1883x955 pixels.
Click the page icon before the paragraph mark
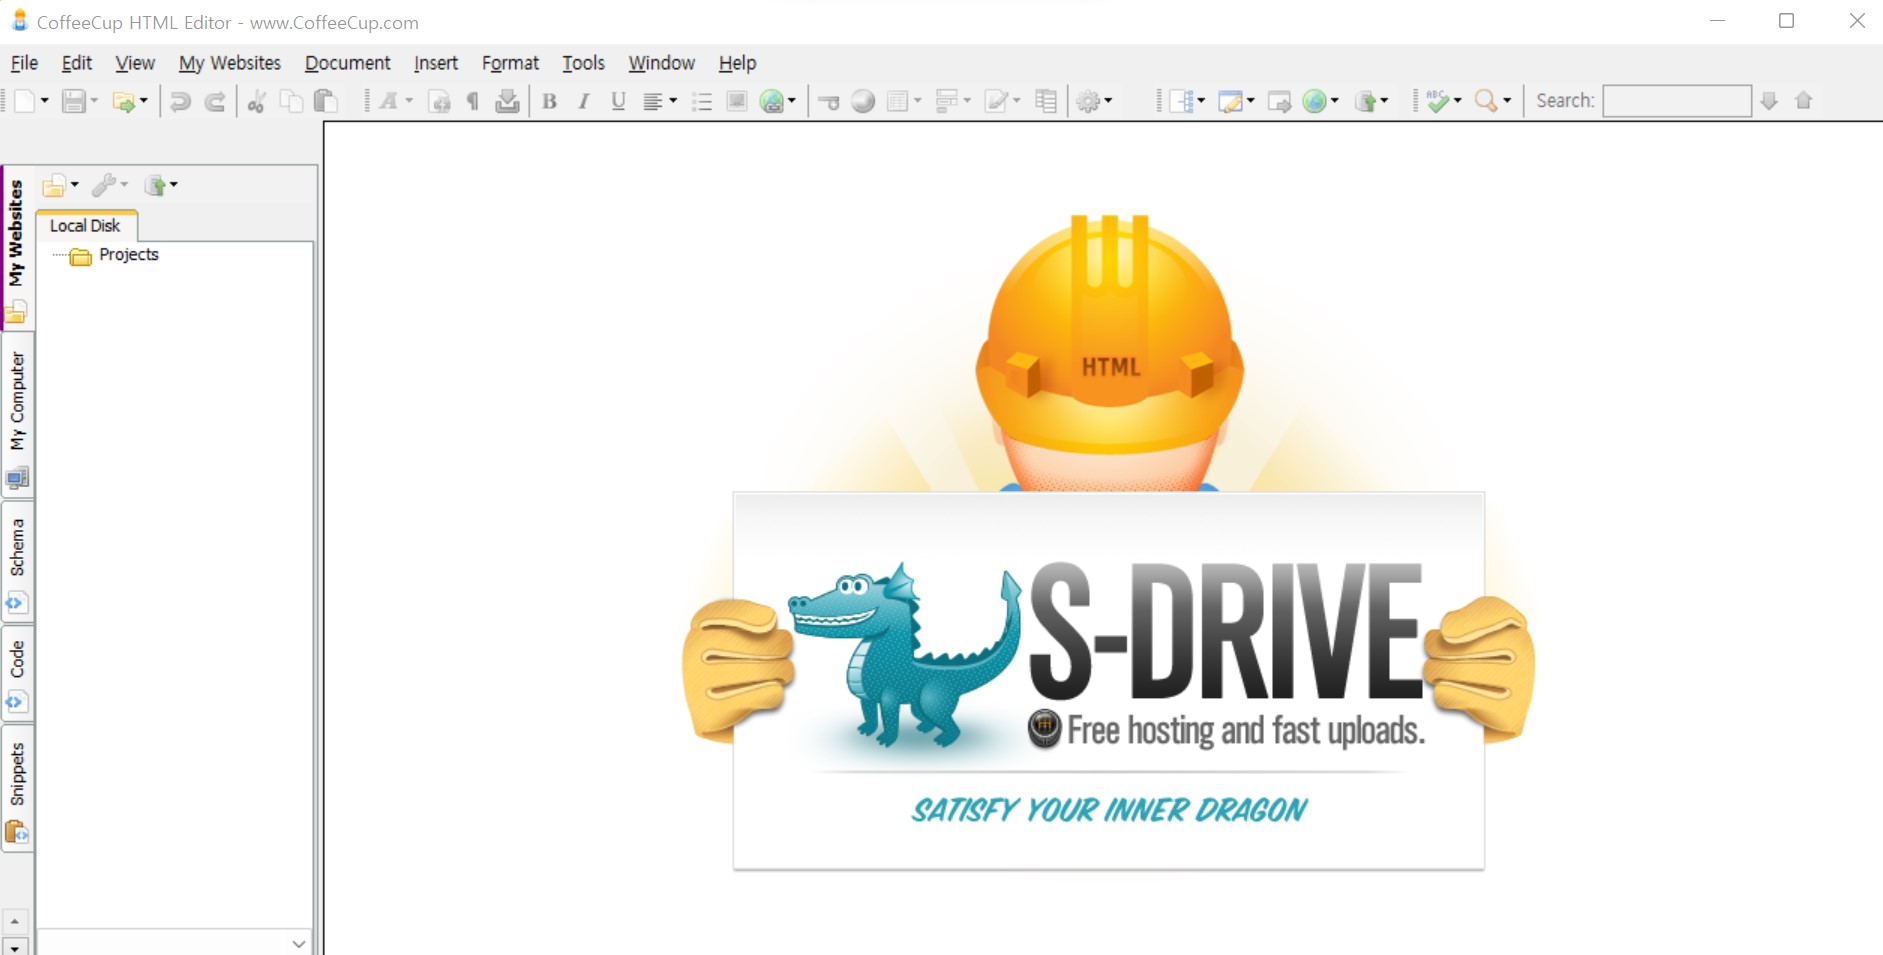pos(439,101)
